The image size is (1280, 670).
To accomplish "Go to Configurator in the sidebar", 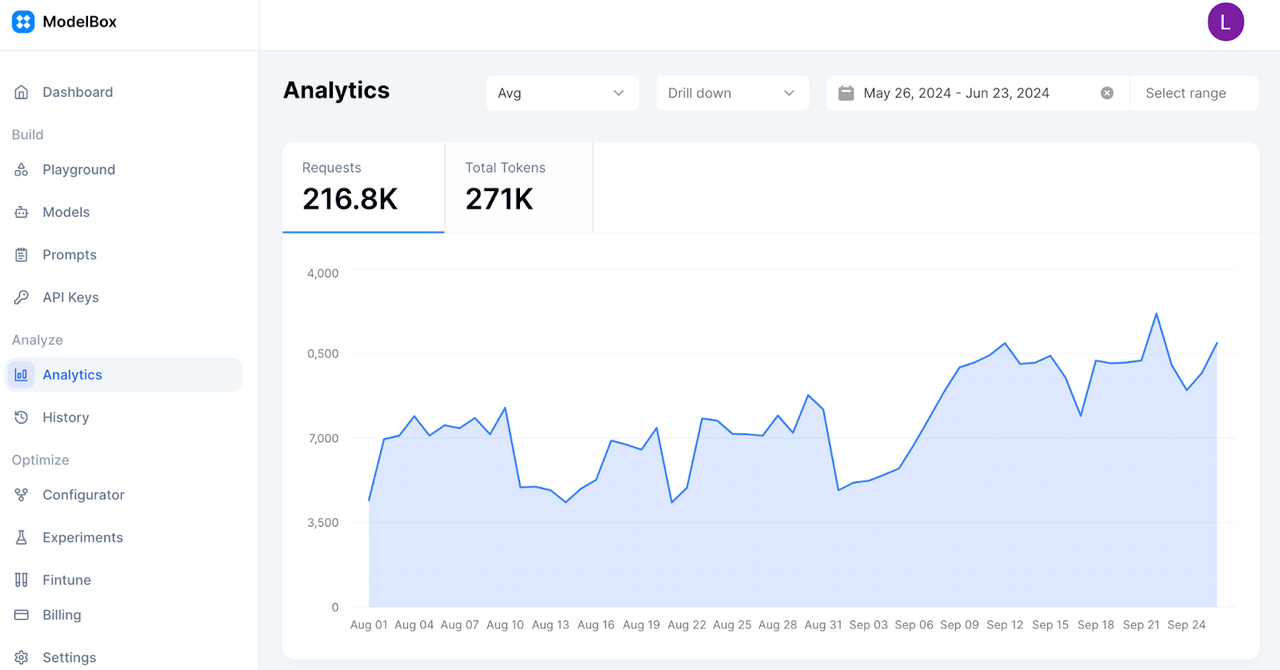I will click(83, 495).
